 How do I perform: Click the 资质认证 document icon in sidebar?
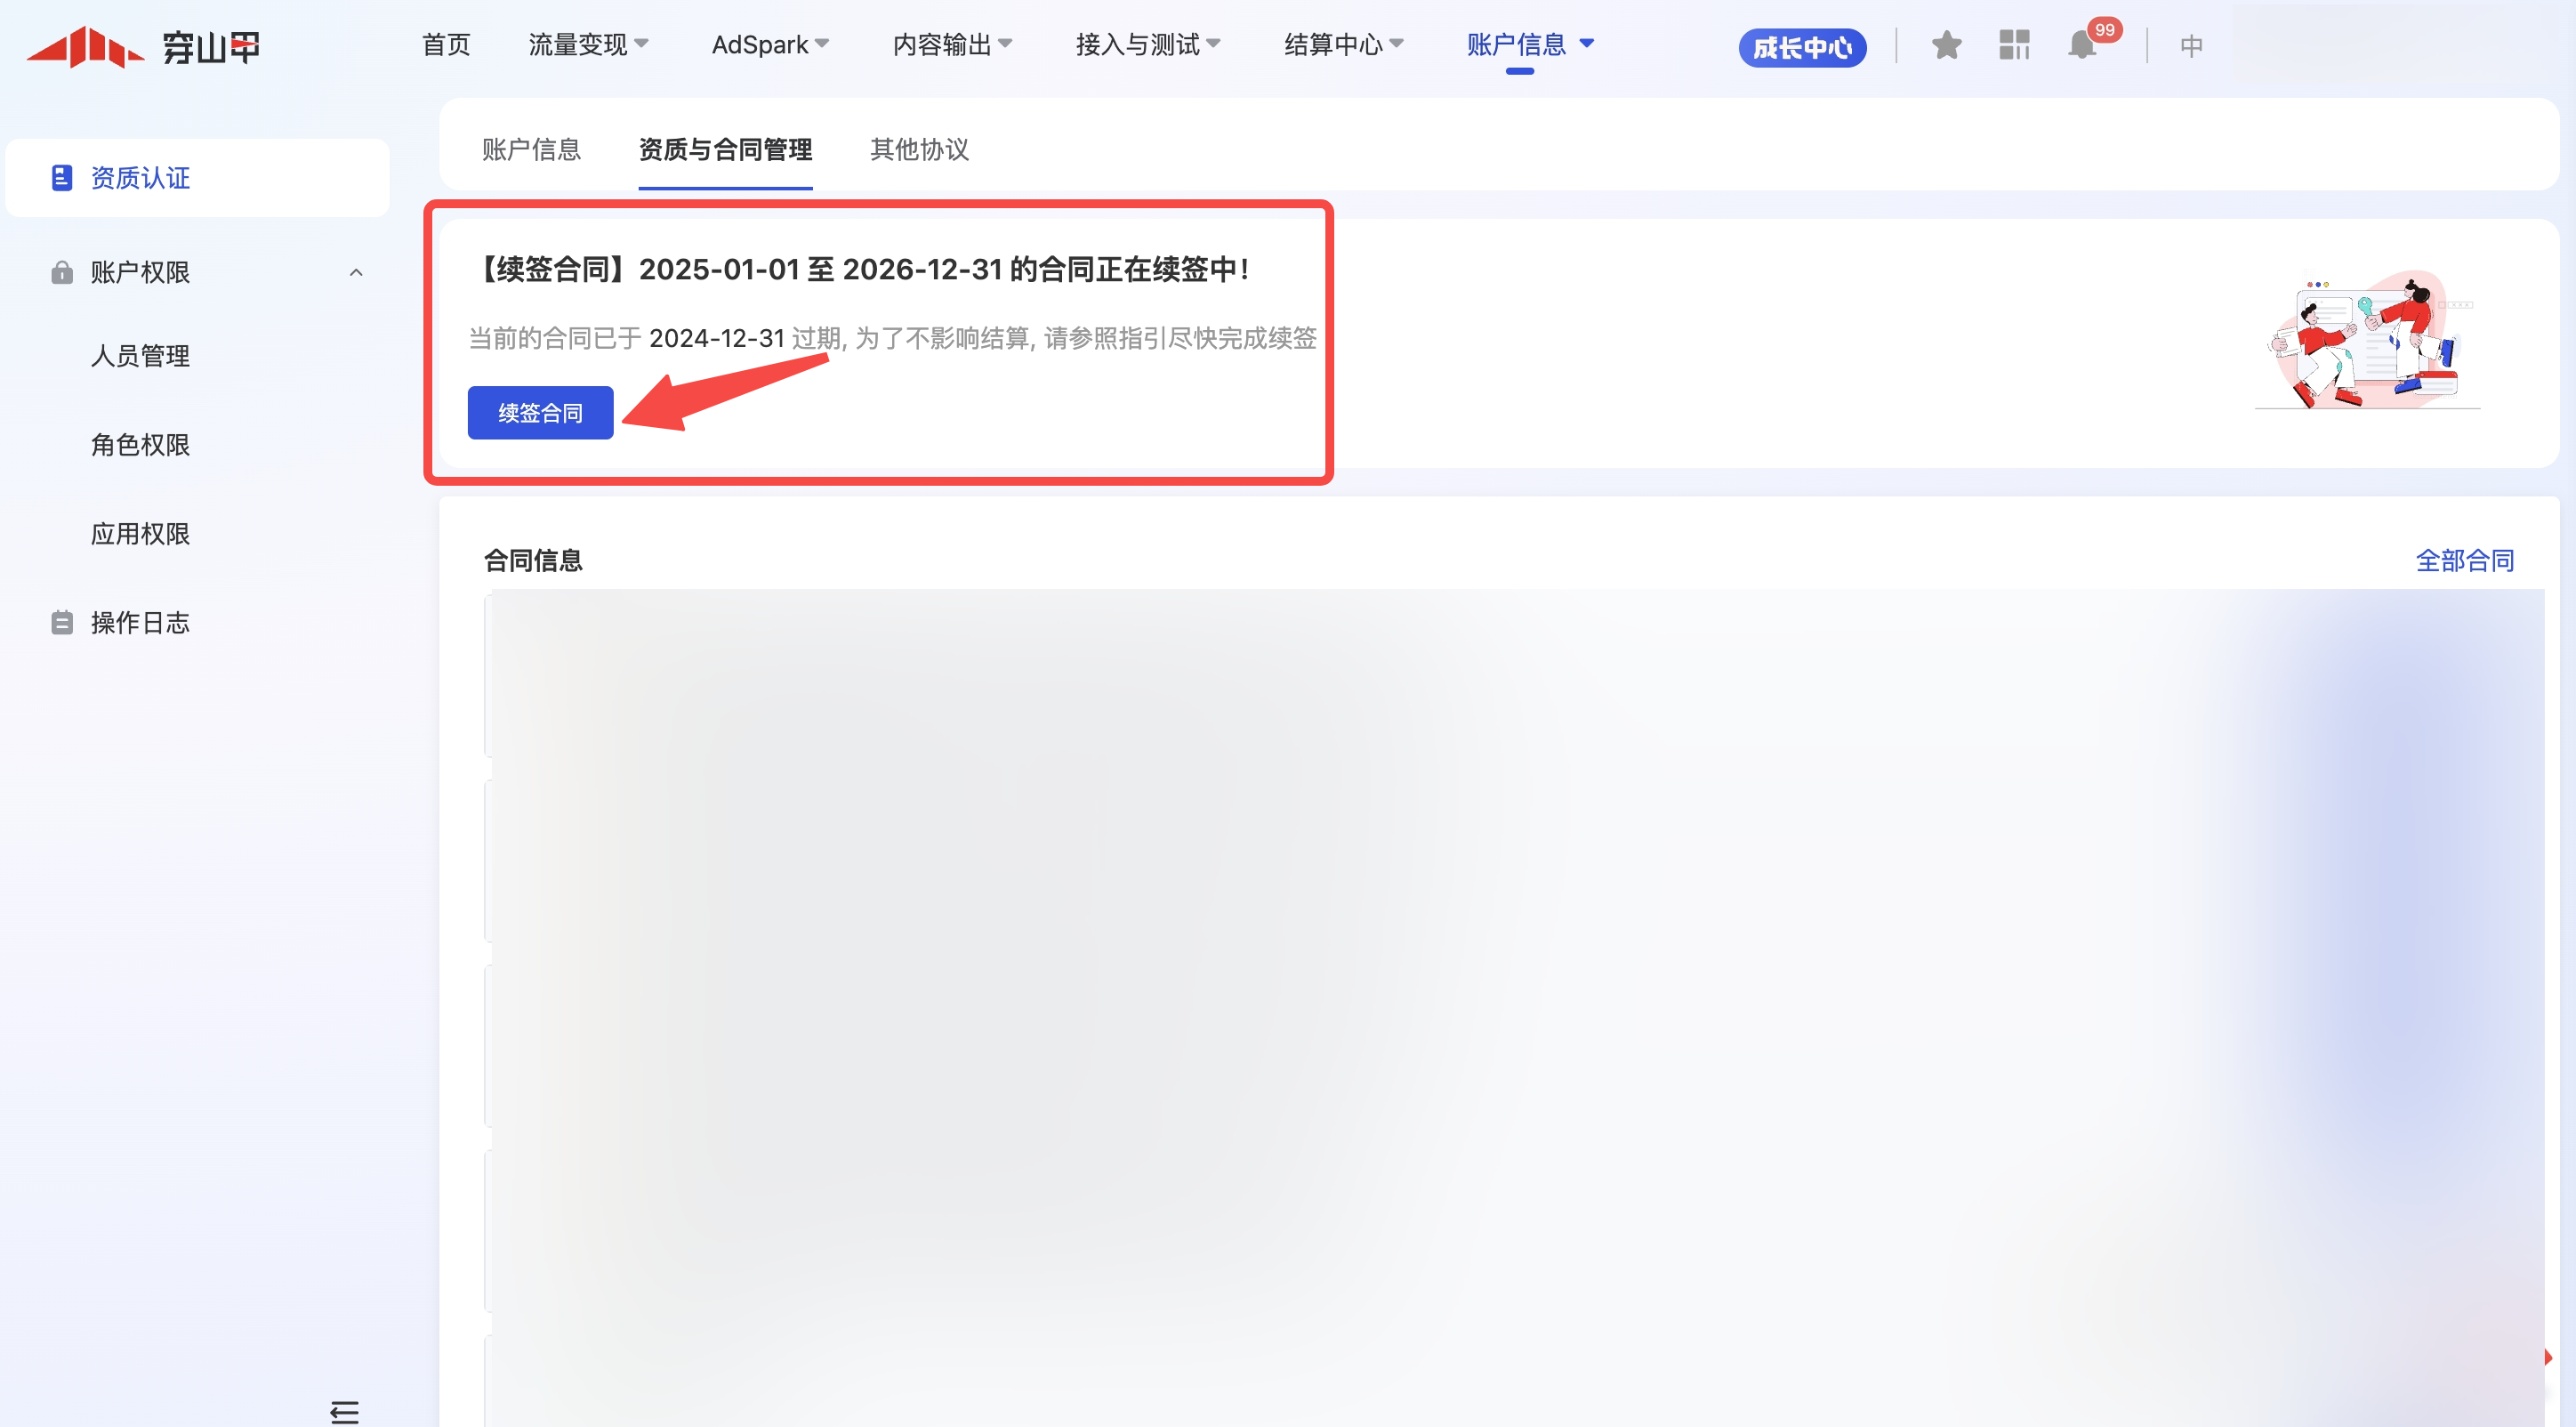tap(62, 178)
